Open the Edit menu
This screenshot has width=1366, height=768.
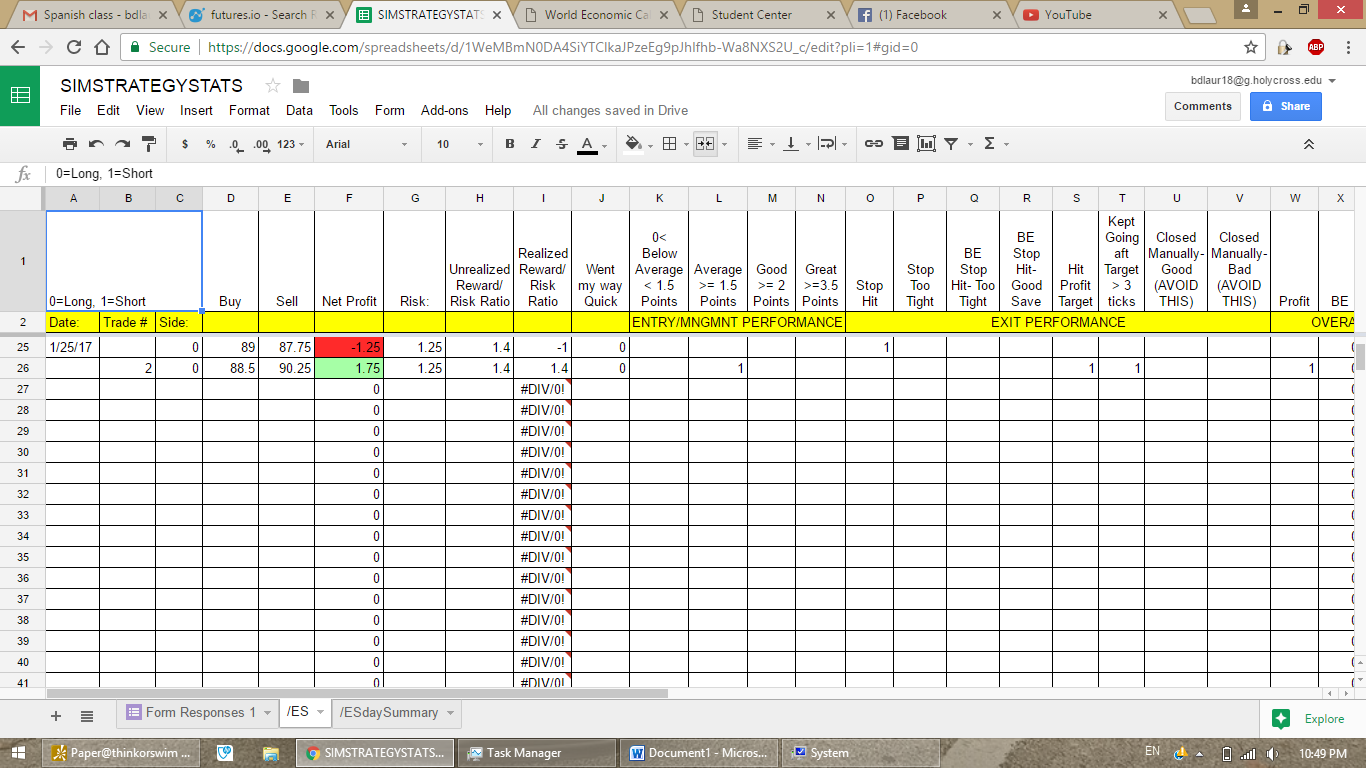tap(108, 110)
